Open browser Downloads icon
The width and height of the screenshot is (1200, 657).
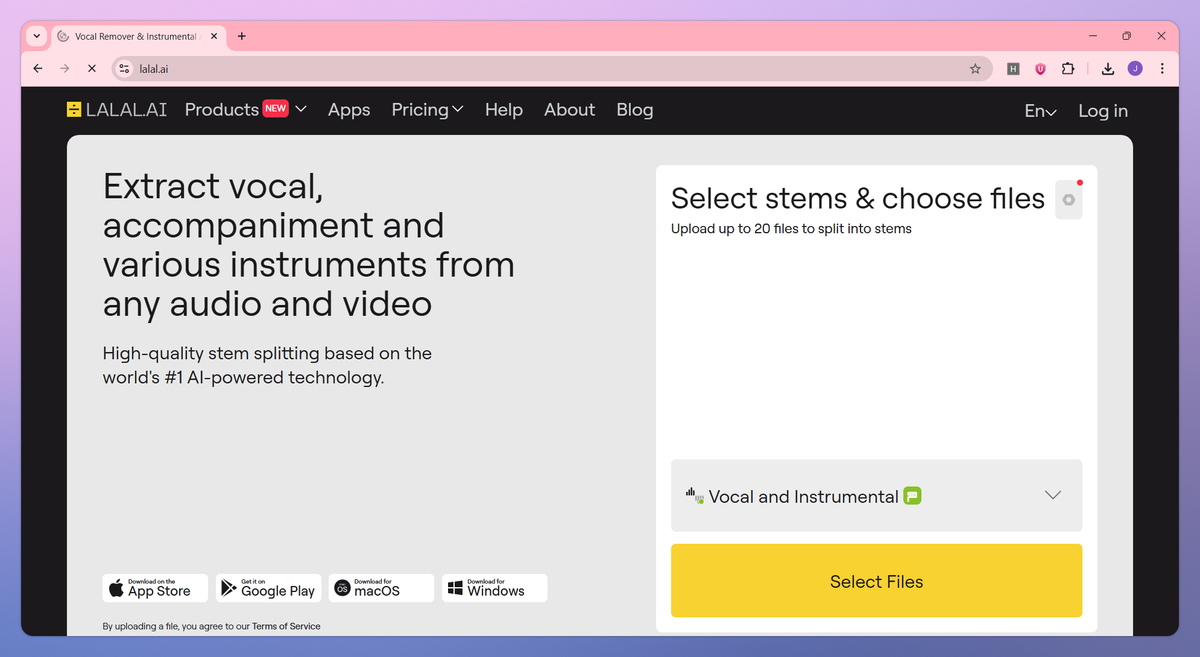pyautogui.click(x=1108, y=69)
